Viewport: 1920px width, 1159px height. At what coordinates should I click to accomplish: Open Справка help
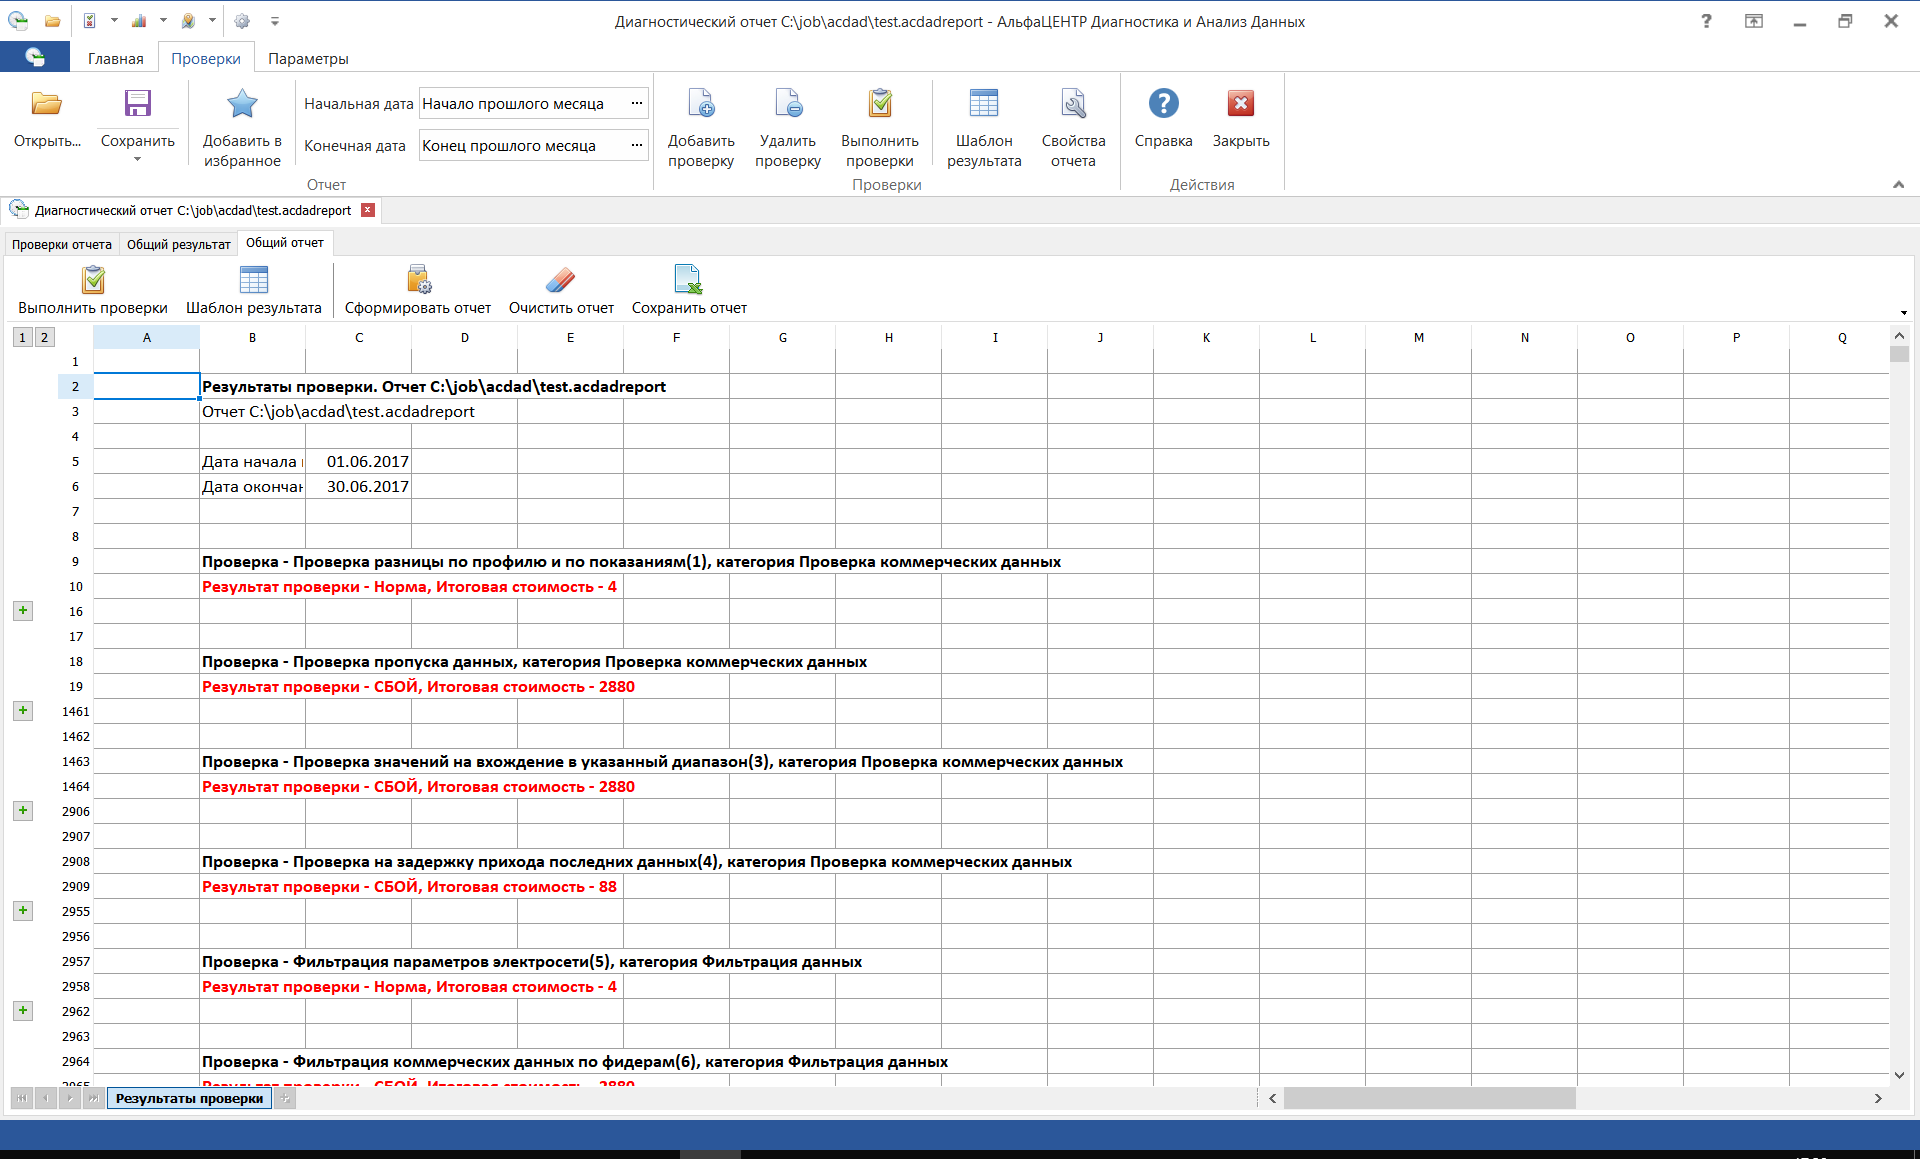pyautogui.click(x=1163, y=115)
